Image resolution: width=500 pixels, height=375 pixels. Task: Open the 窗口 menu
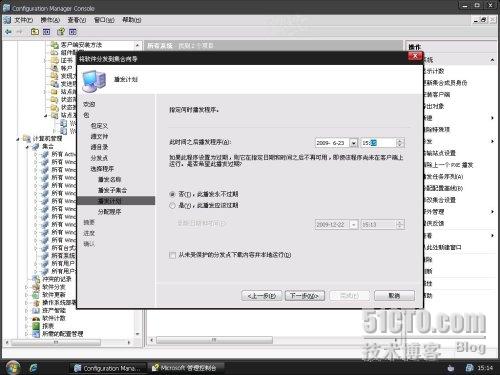tap(104, 20)
